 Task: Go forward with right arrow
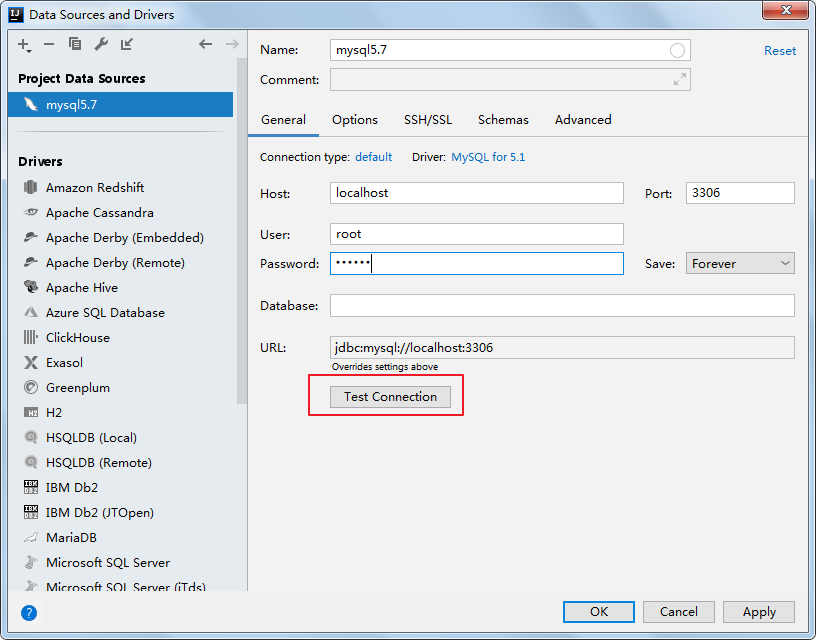tap(232, 44)
